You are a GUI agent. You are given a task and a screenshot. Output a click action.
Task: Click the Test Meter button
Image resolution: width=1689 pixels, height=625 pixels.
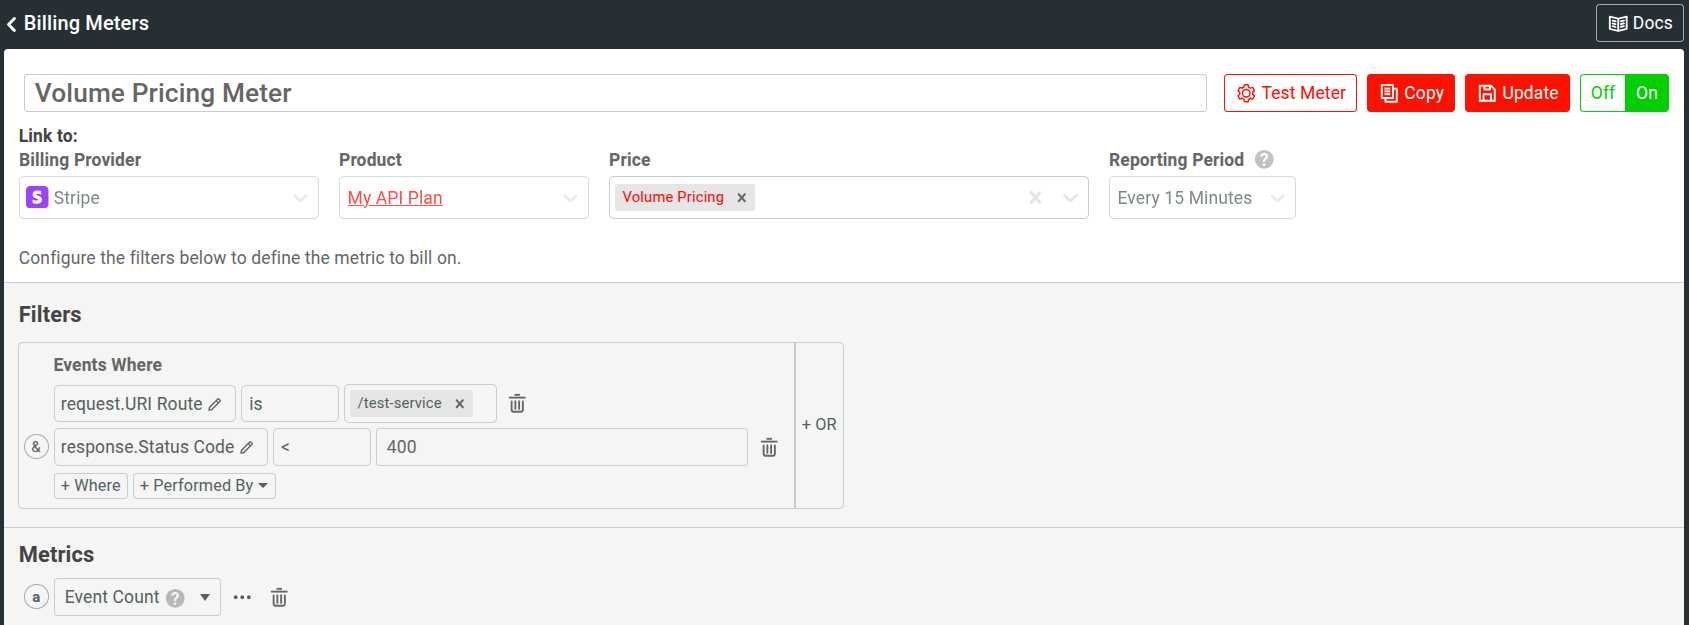[x=1290, y=93]
